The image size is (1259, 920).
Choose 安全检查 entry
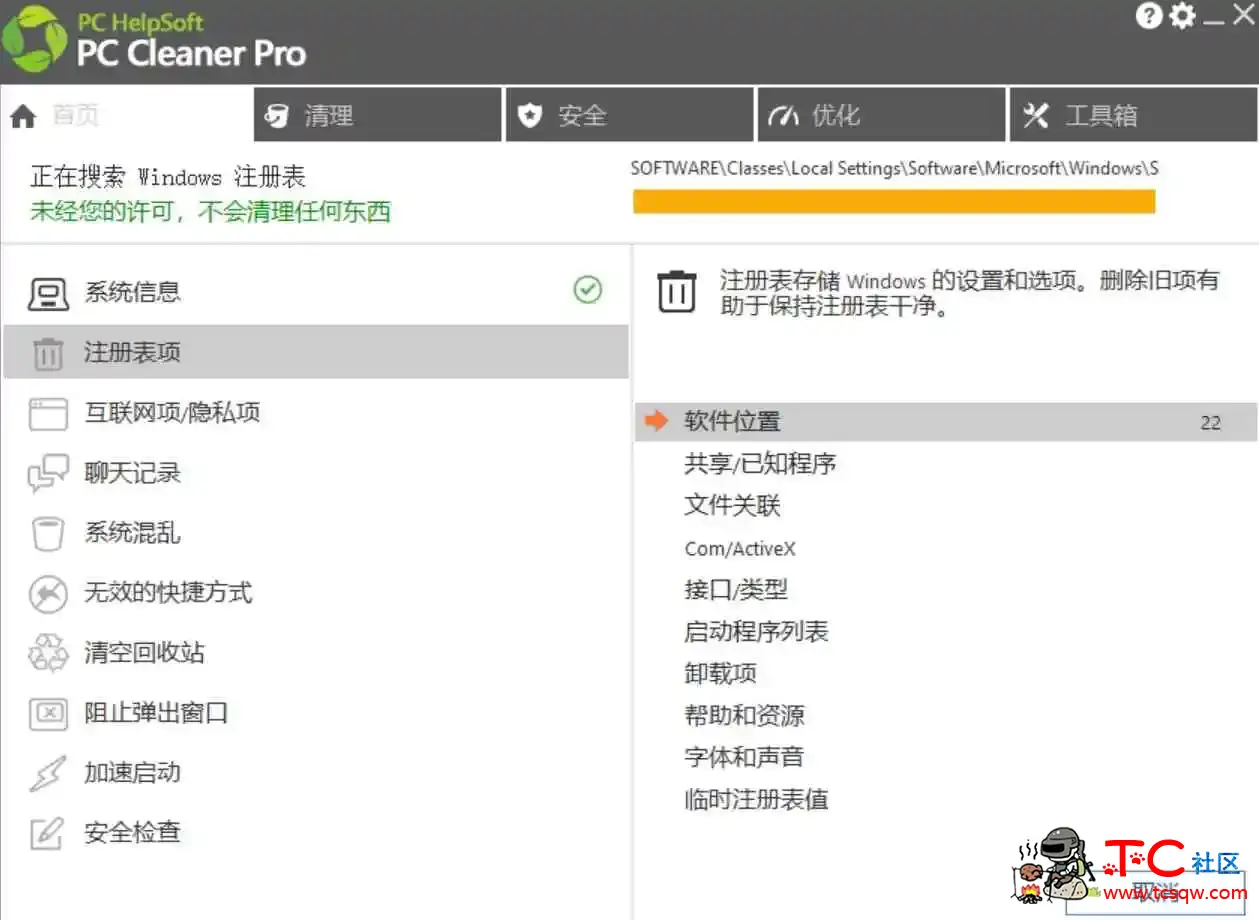coord(316,832)
